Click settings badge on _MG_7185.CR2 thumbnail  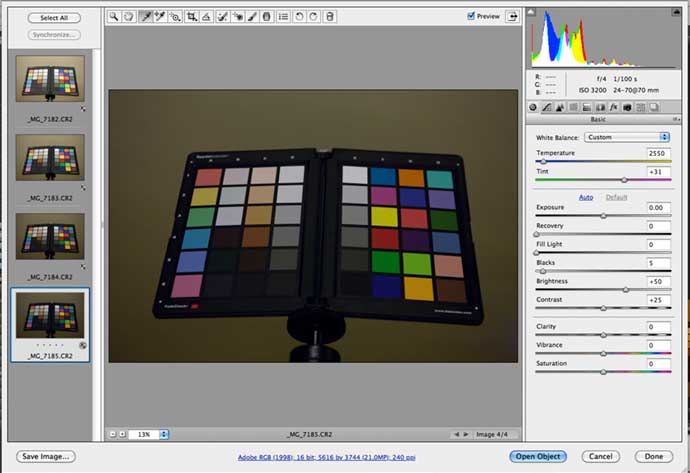tap(82, 345)
